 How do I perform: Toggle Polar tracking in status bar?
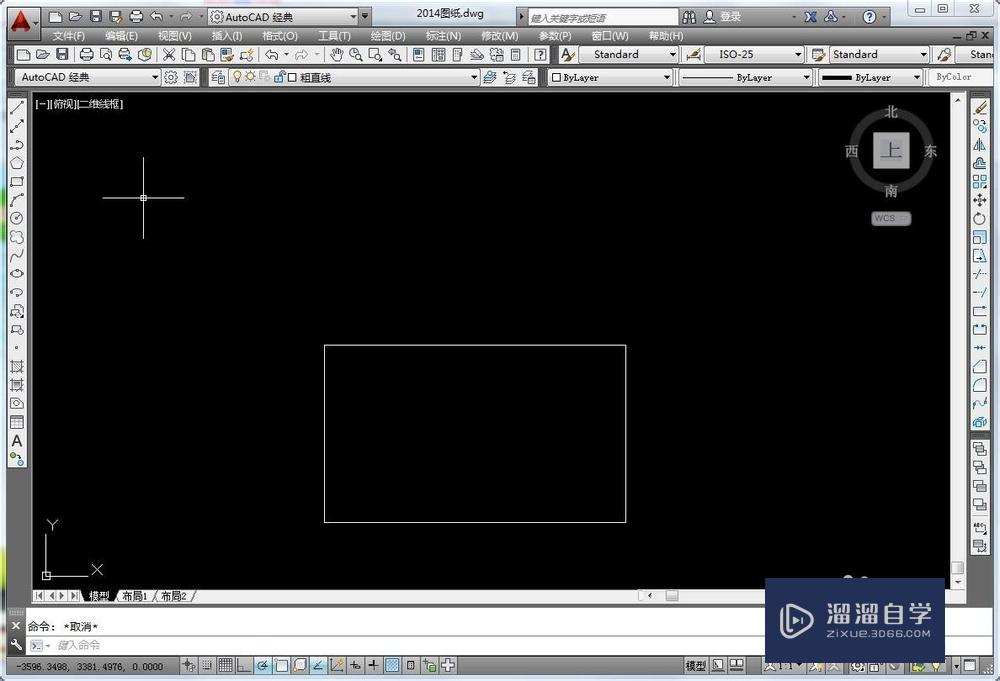click(x=262, y=666)
